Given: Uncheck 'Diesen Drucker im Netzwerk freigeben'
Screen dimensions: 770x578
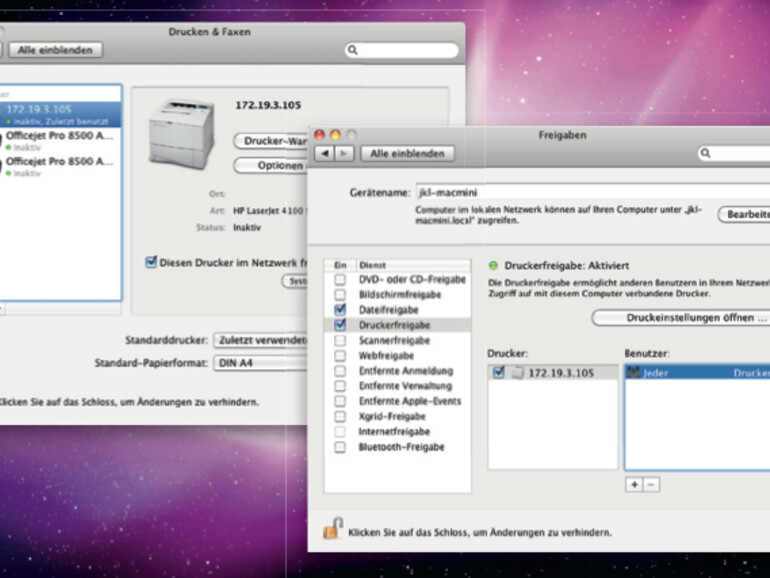Looking at the screenshot, I should 151,262.
